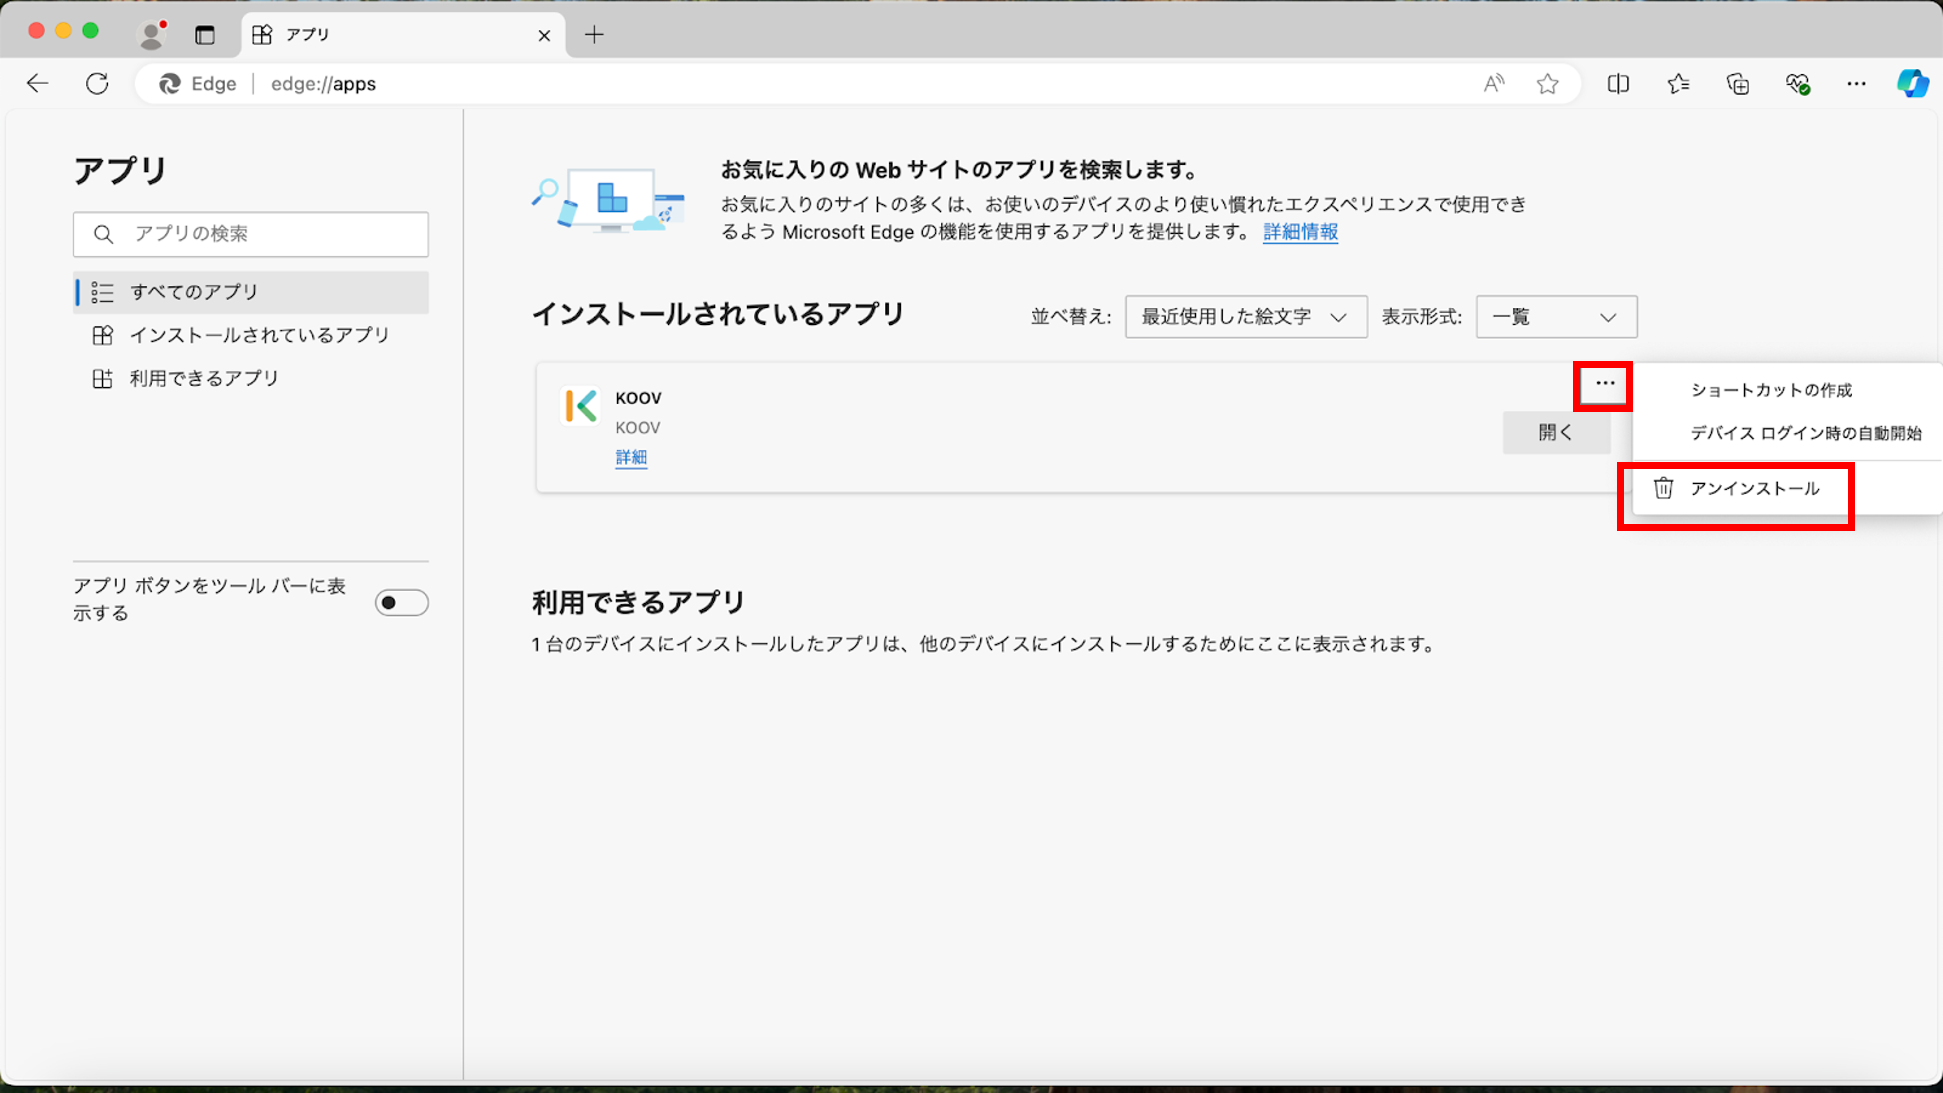Open the 表示形式 display format dropdown
The width and height of the screenshot is (1943, 1093).
click(x=1556, y=317)
